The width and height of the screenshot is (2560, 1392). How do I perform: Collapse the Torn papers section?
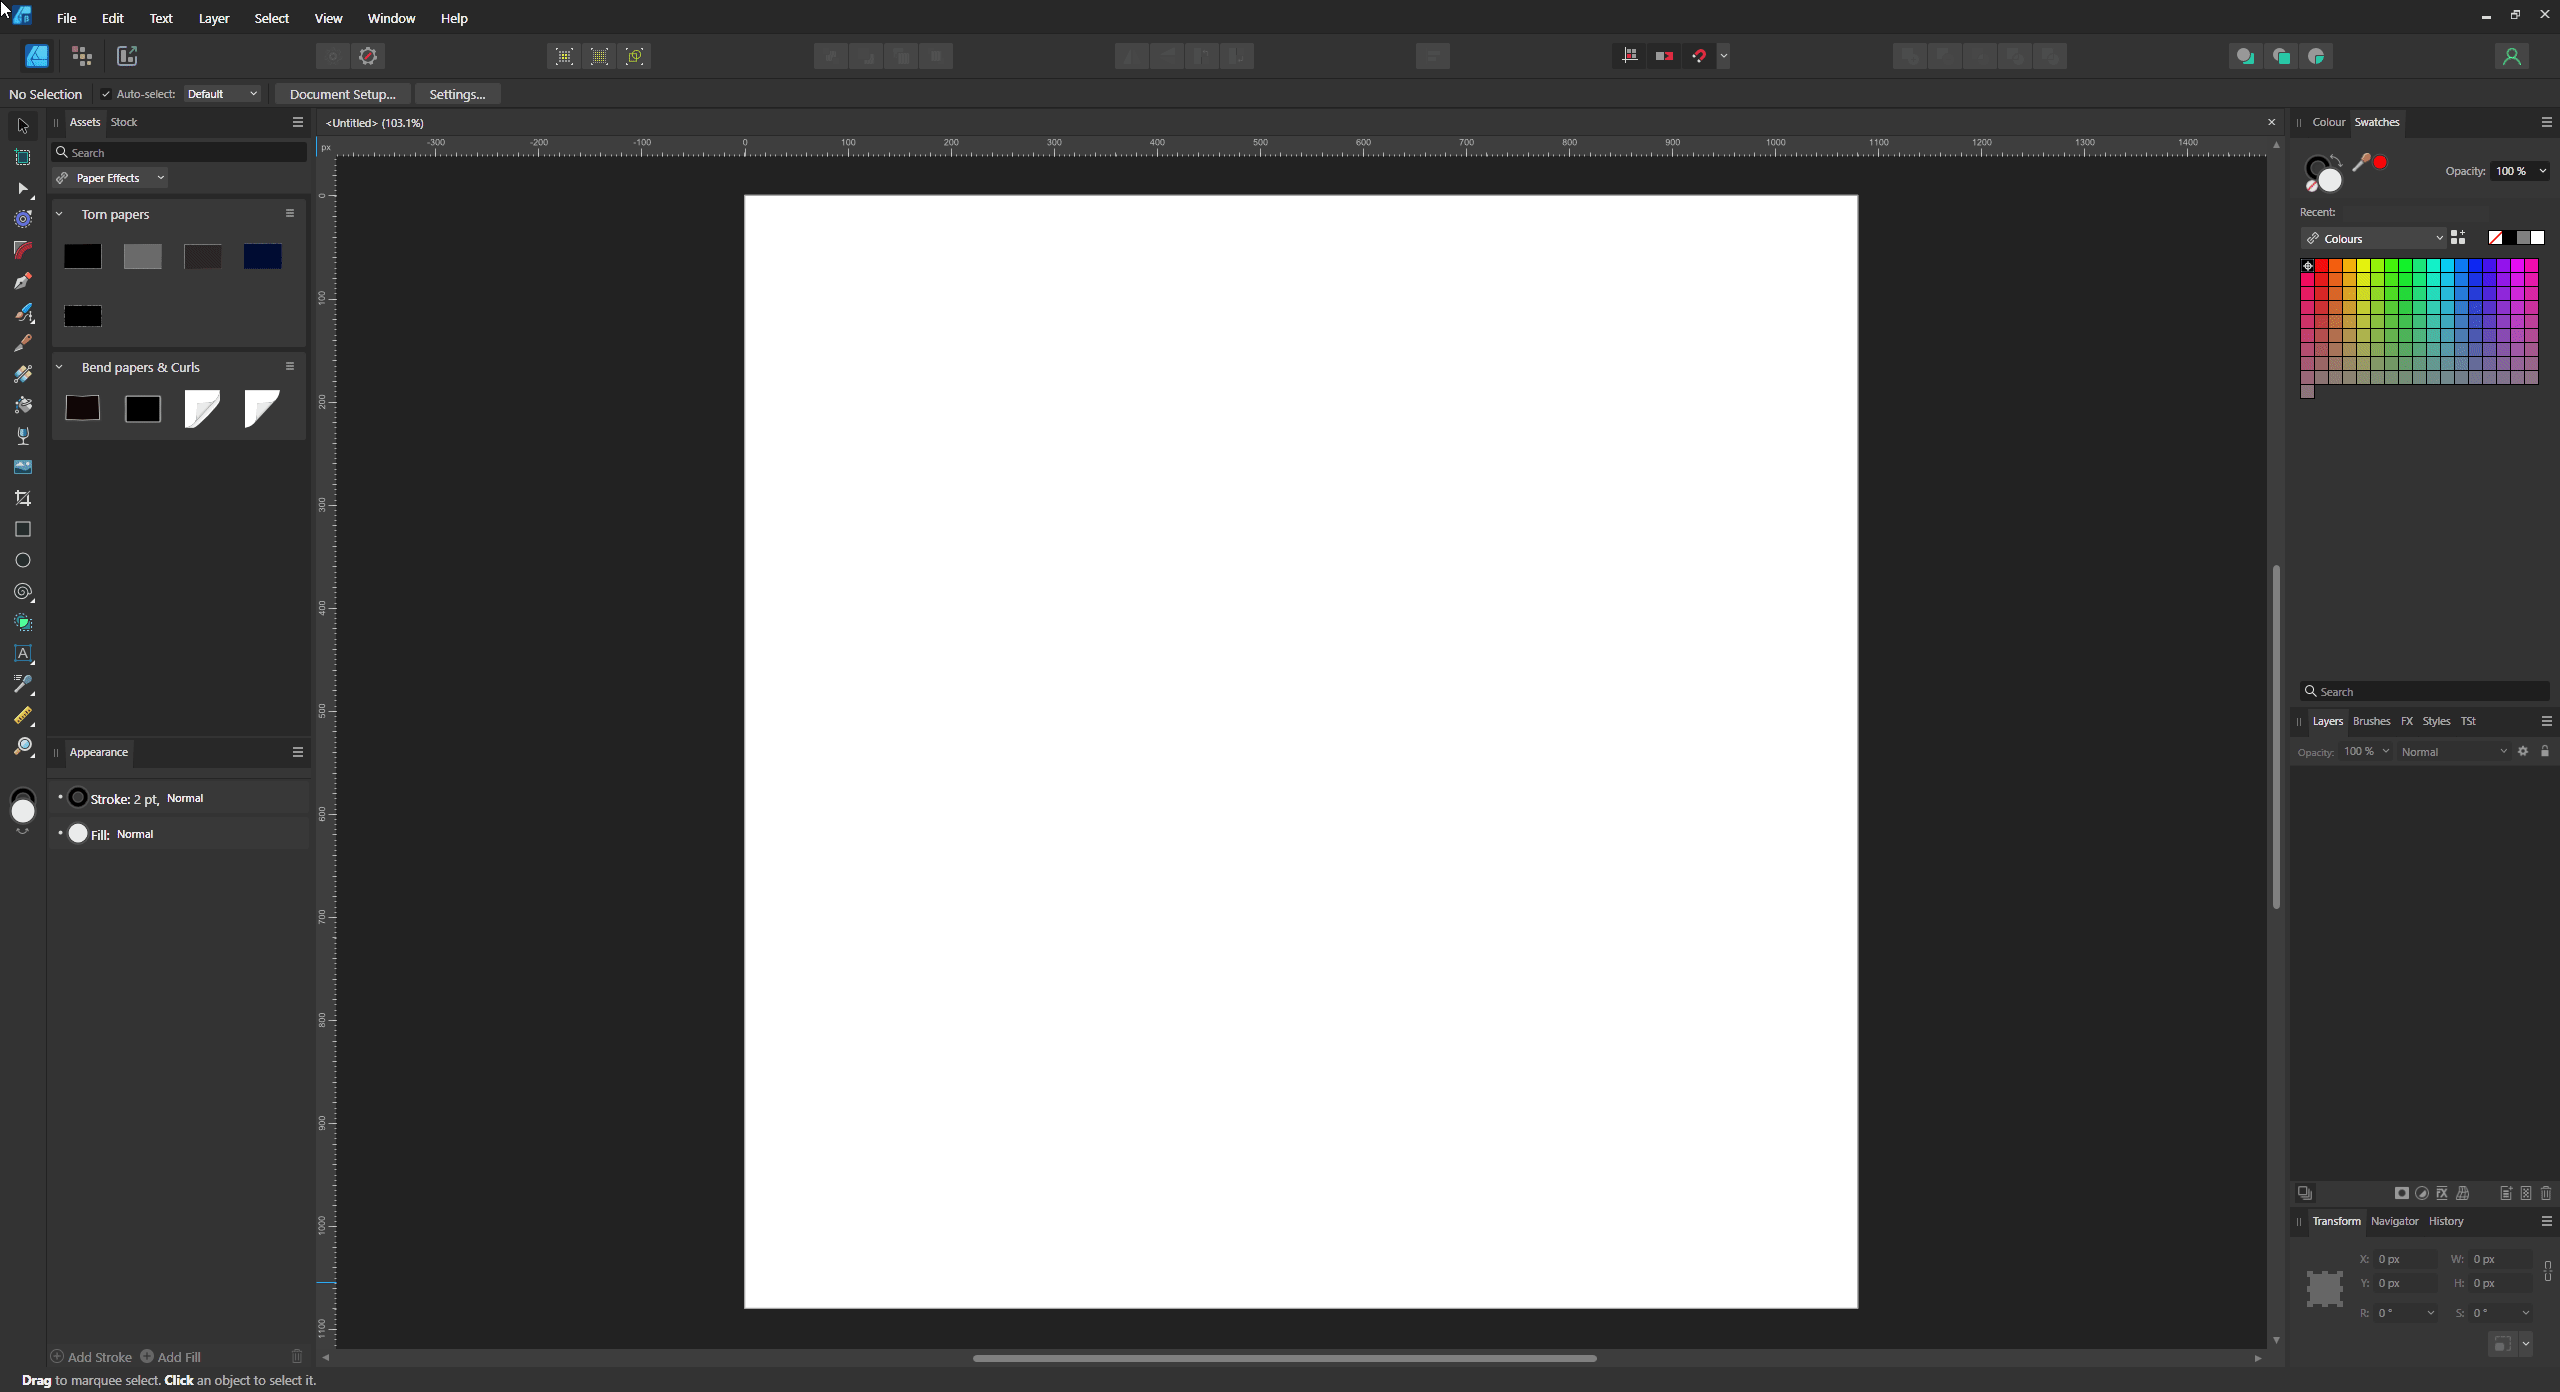(x=59, y=214)
